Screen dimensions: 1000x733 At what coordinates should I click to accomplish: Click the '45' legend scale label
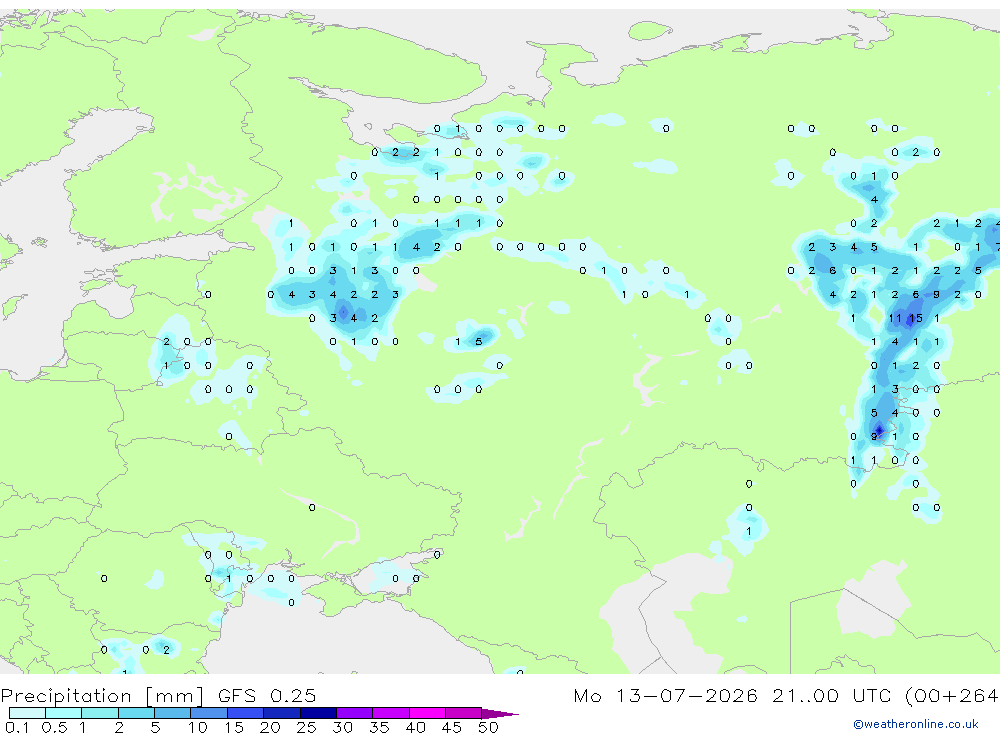[452, 727]
